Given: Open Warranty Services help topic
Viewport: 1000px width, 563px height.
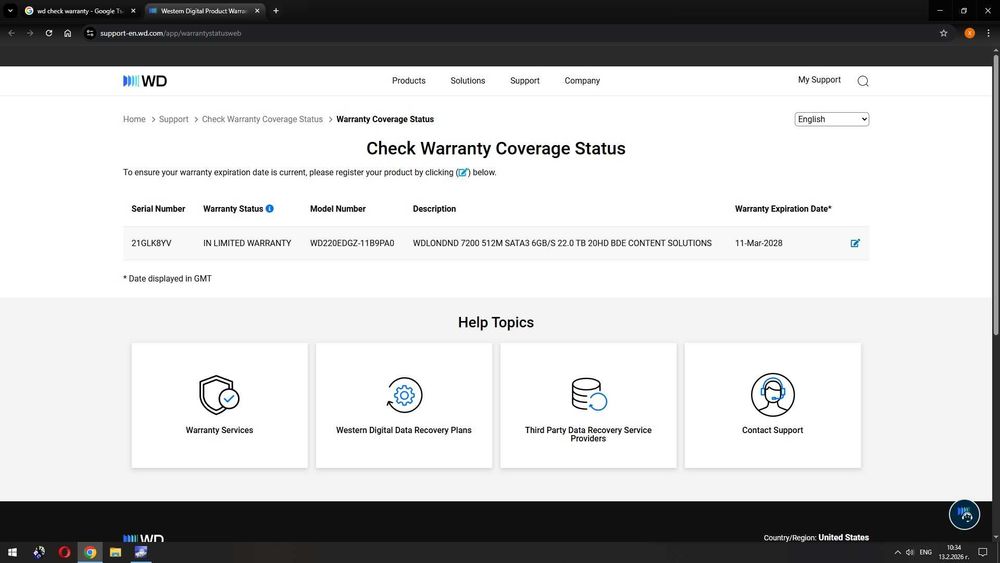Looking at the screenshot, I should (x=219, y=406).
